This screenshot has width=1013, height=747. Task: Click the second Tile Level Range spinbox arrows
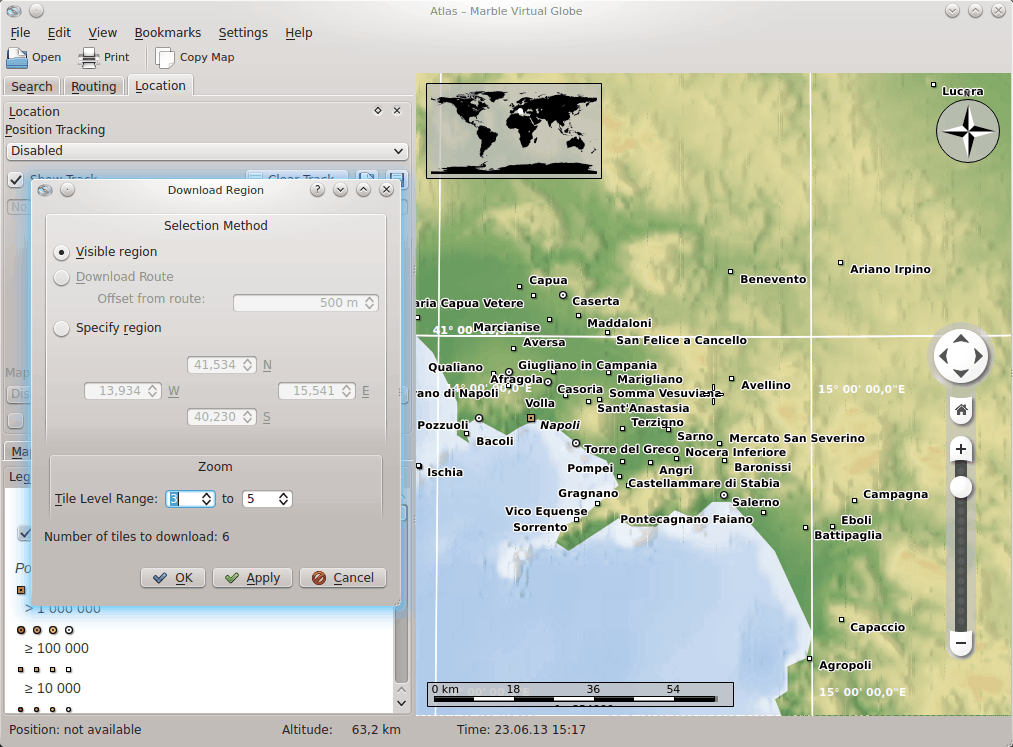284,498
